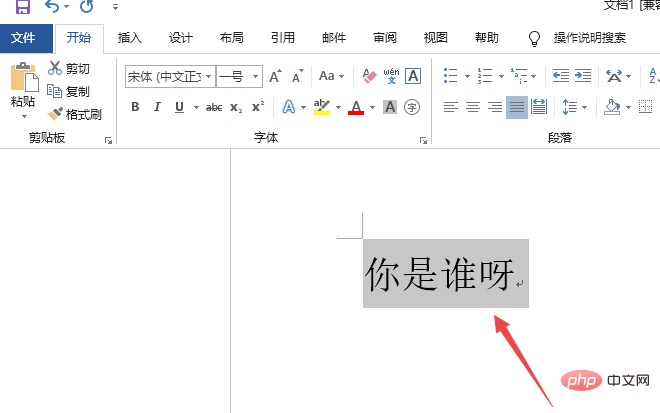Viewport: 660px width, 413px height.
Task: Switch to the 开始 tab
Action: coord(79,38)
